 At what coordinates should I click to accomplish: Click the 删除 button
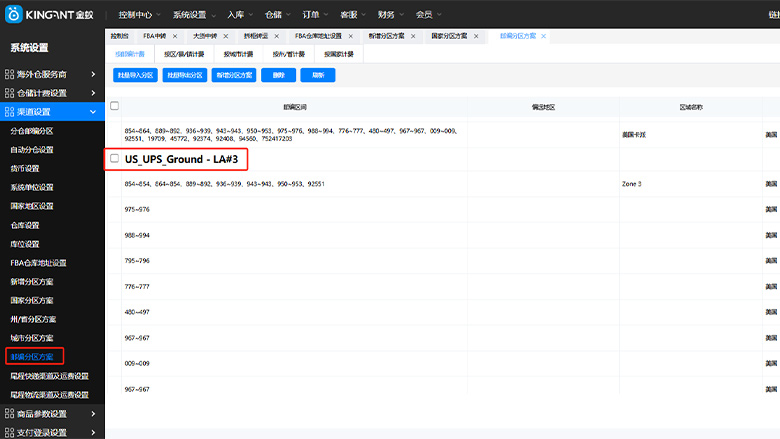point(277,75)
